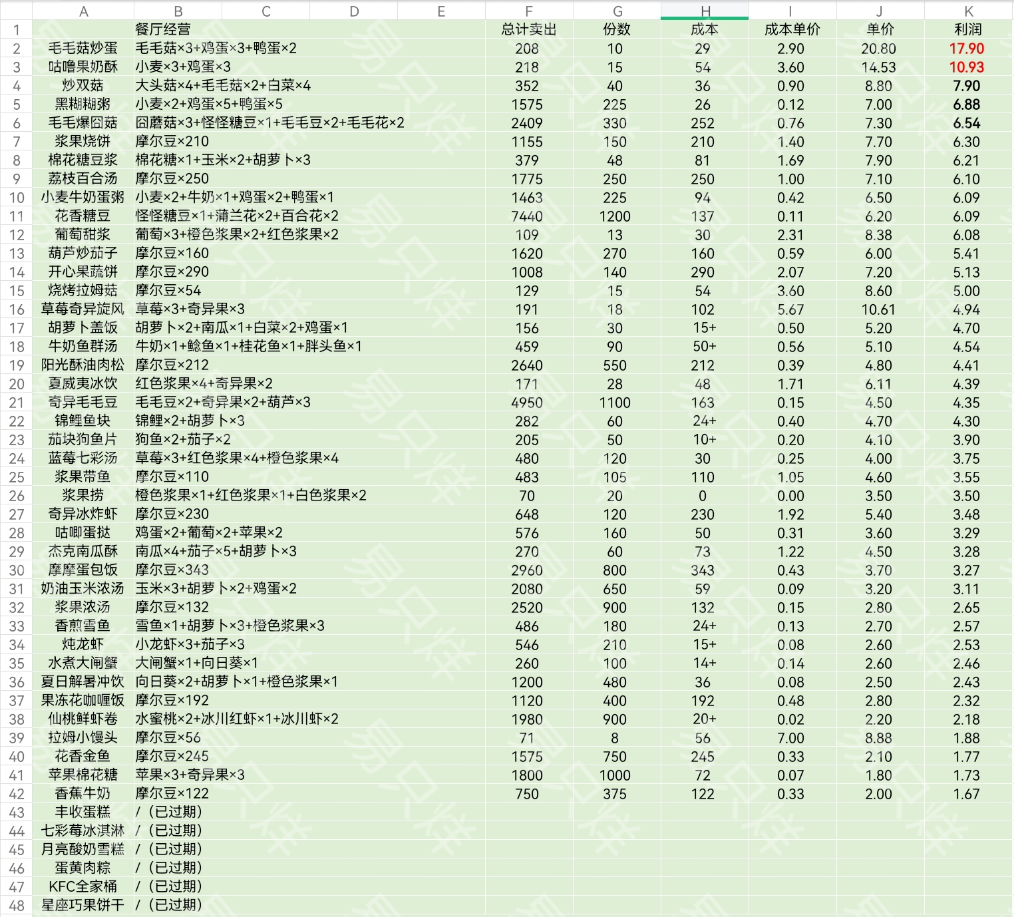Select column A header

tap(83, 10)
